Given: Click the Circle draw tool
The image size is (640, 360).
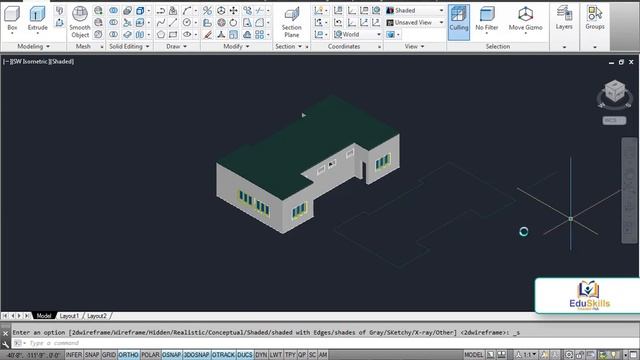Looking at the screenshot, I should [x=187, y=22].
